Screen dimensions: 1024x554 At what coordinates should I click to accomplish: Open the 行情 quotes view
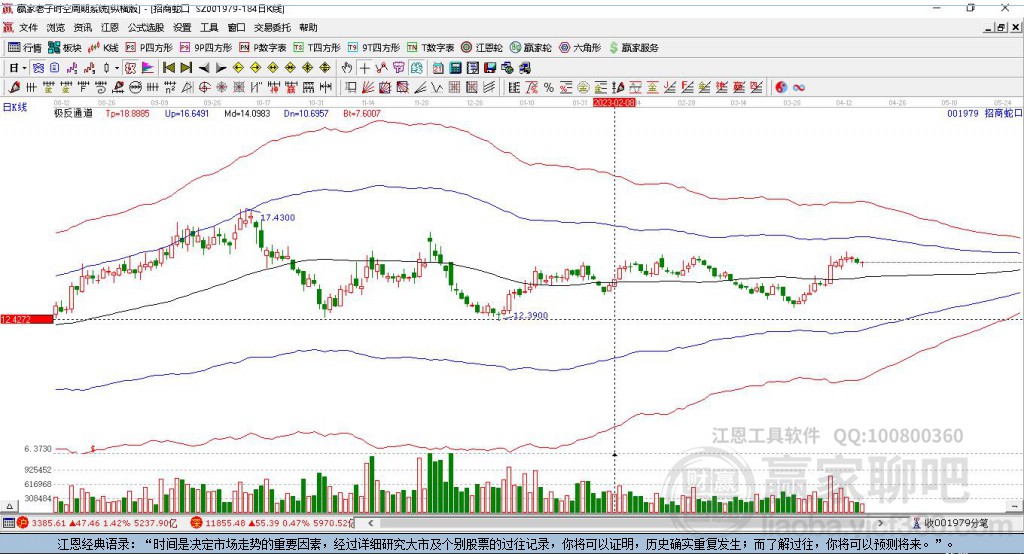coord(24,48)
